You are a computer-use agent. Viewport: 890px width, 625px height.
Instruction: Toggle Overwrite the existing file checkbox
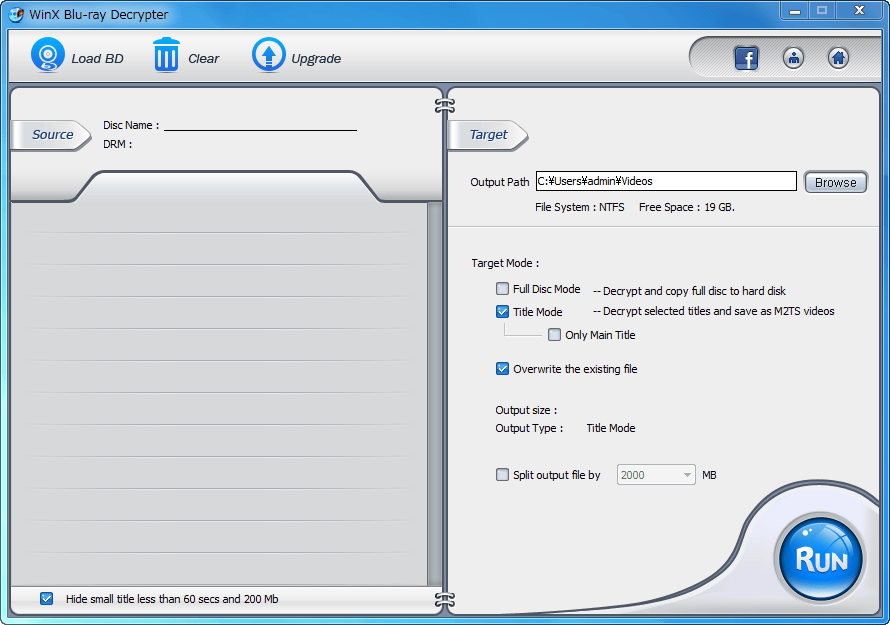click(x=502, y=369)
